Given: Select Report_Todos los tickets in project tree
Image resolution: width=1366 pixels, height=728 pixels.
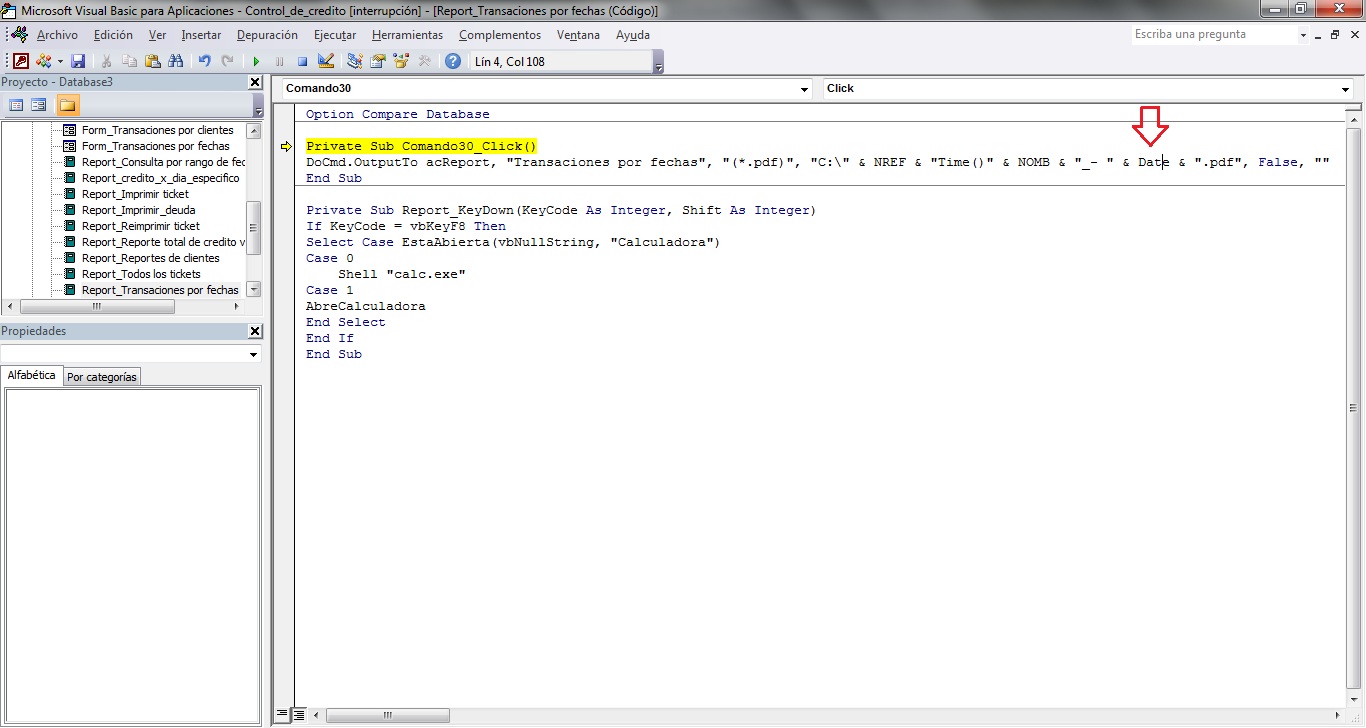Looking at the screenshot, I should coord(141,274).
